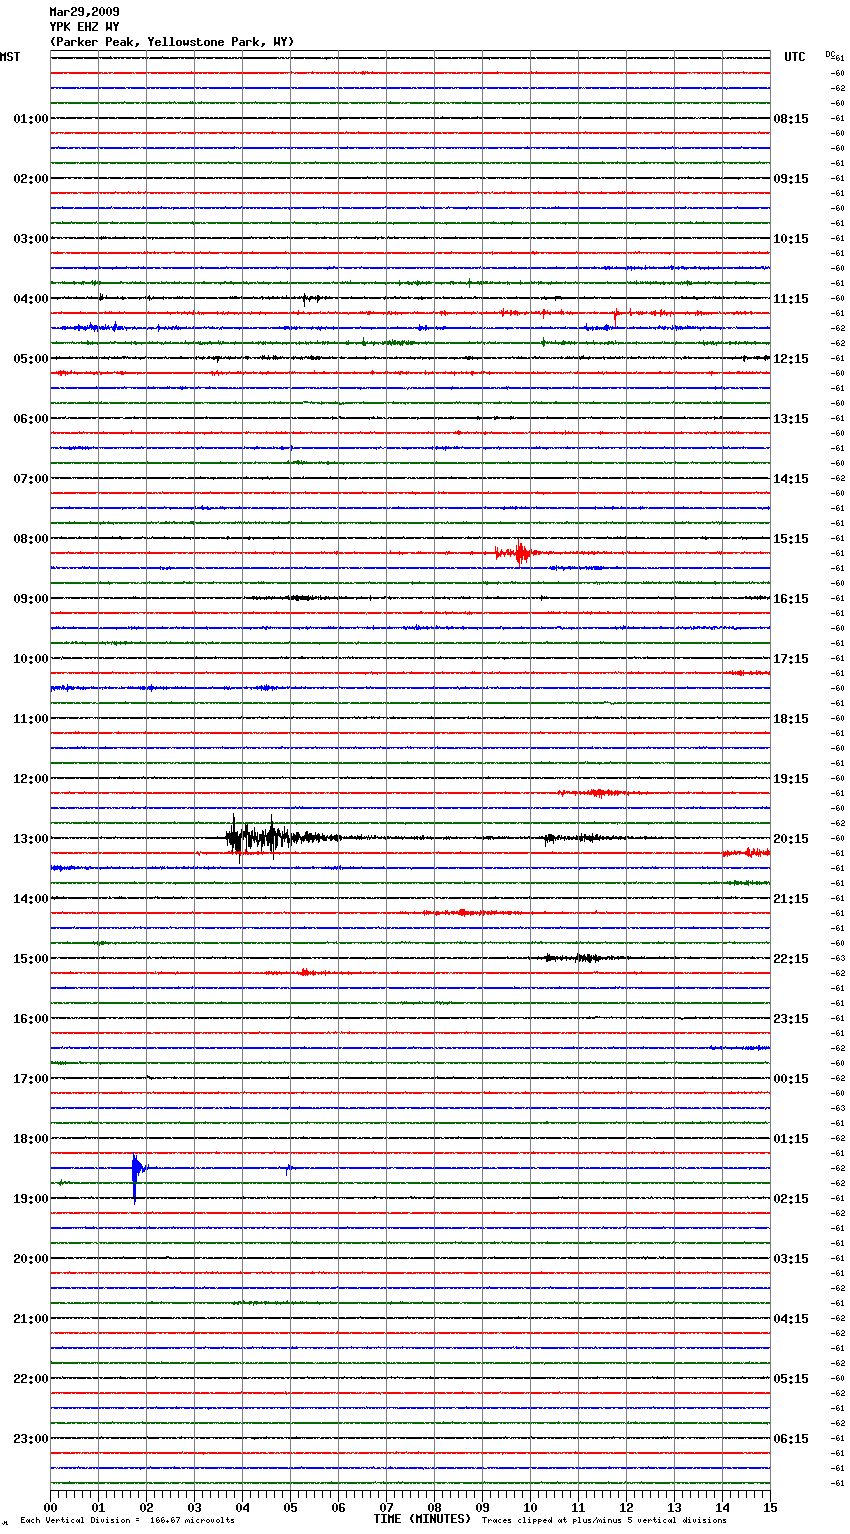Select the 21:00 MST time label

tap(30, 1319)
